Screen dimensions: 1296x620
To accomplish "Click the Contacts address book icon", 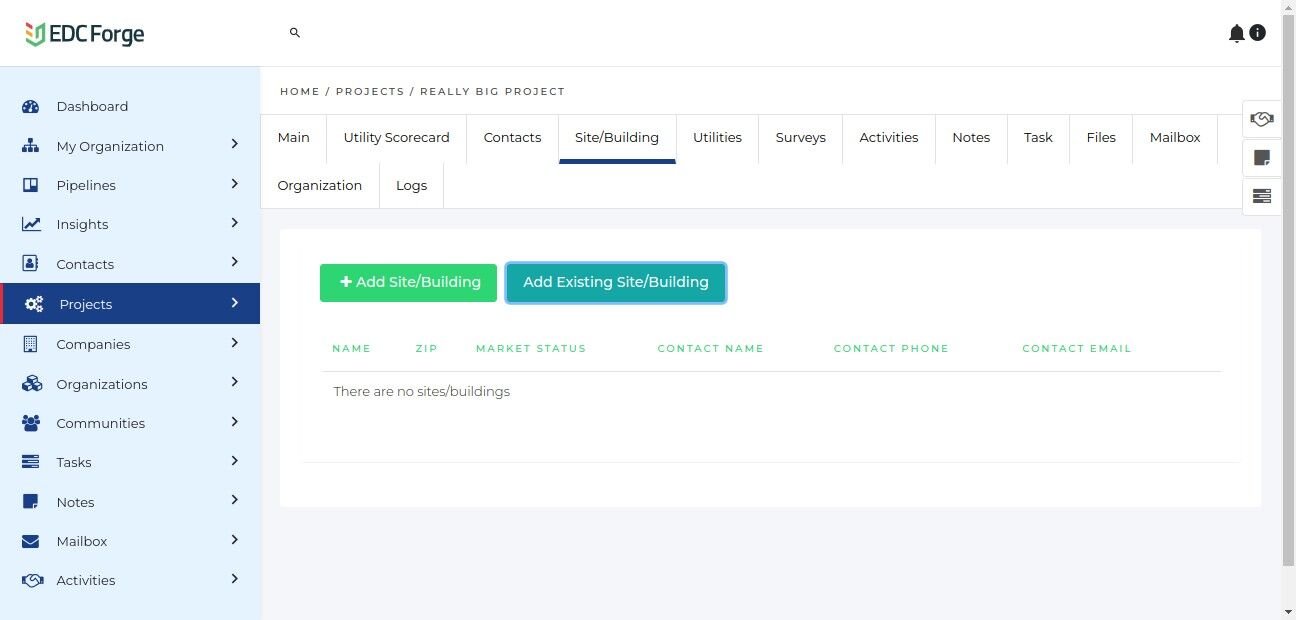I will 30,264.
